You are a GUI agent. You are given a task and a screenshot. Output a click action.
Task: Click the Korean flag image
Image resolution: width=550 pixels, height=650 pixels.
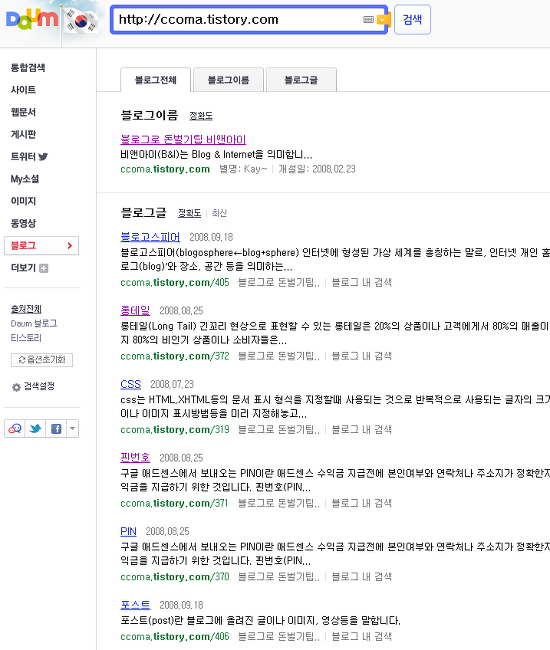pos(82,21)
